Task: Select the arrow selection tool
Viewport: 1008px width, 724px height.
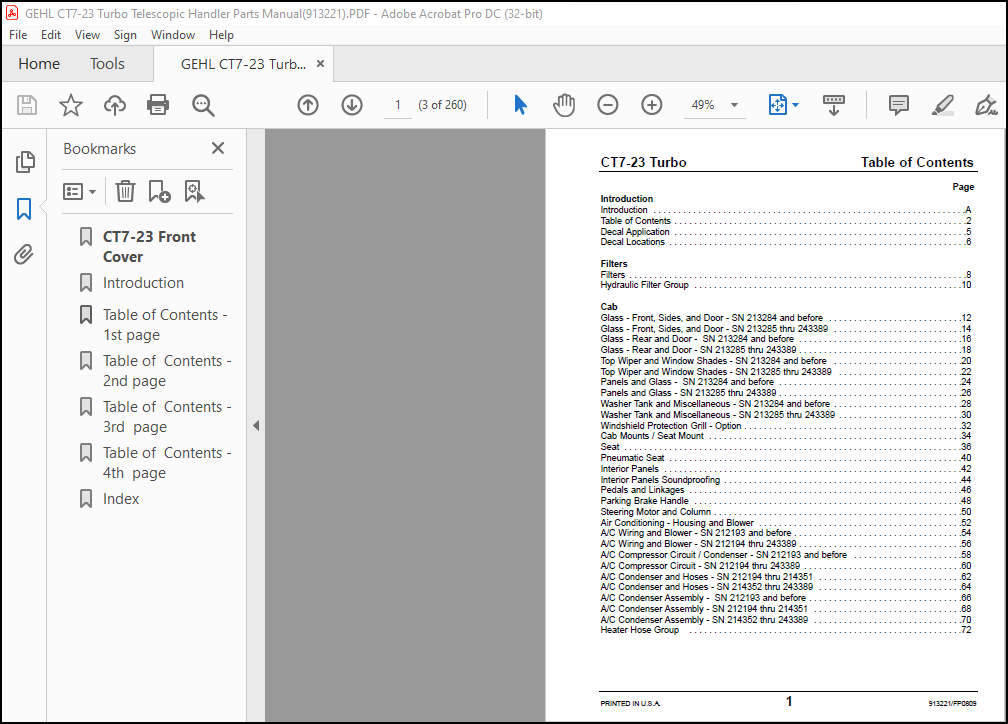Action: (521, 105)
